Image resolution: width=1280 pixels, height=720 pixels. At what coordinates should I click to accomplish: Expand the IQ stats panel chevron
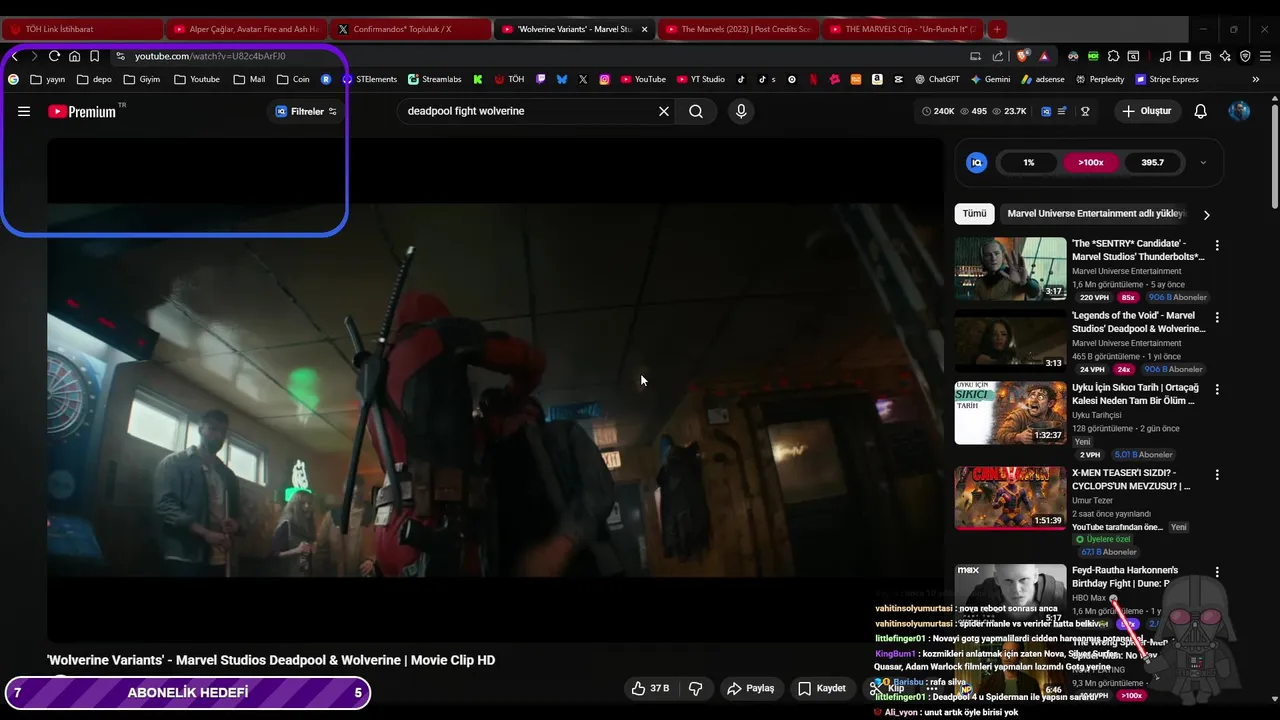(x=1203, y=162)
